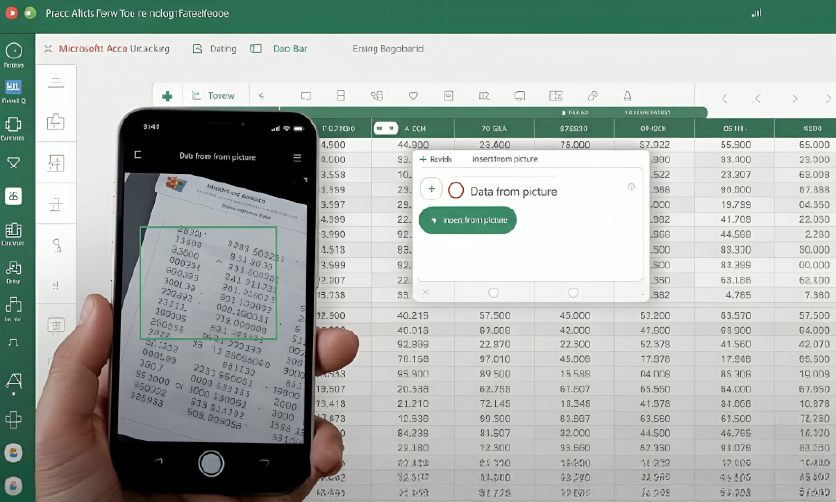The width and height of the screenshot is (836, 502).
Task: Click the X icon at popup bottom-left
Action: coord(425,292)
